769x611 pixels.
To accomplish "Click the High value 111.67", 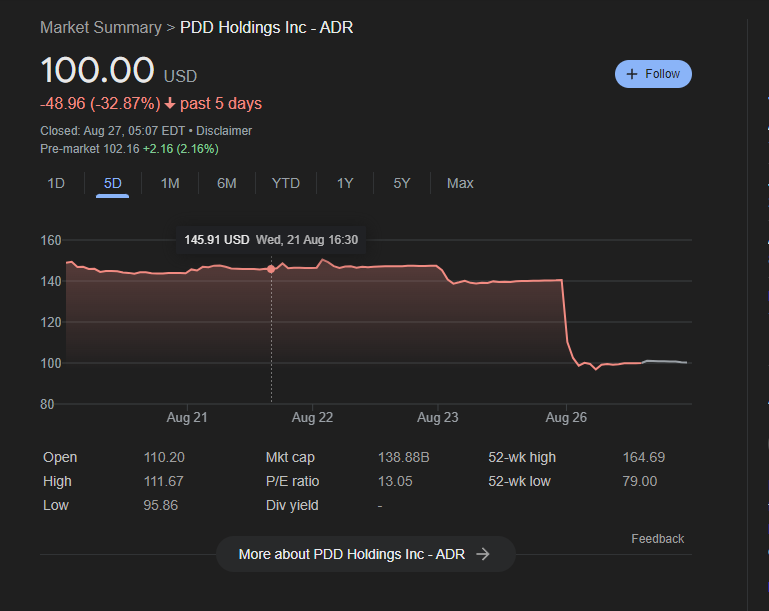I will point(163,482).
